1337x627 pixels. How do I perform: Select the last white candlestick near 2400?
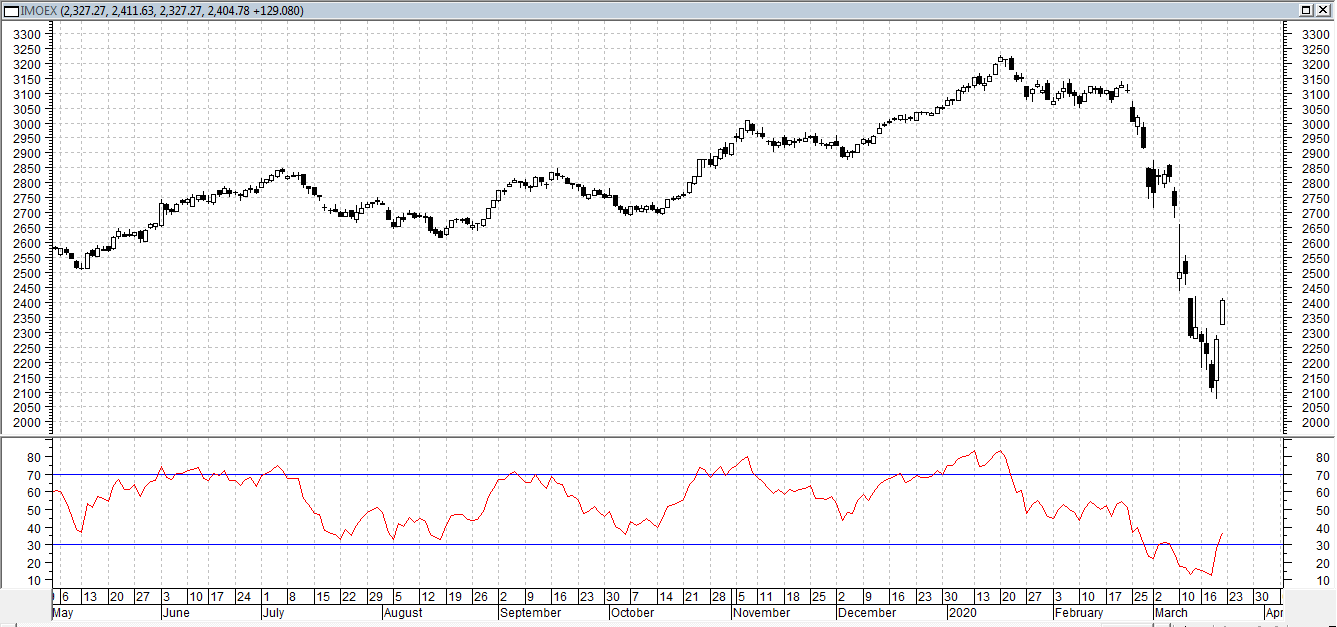(1222, 311)
